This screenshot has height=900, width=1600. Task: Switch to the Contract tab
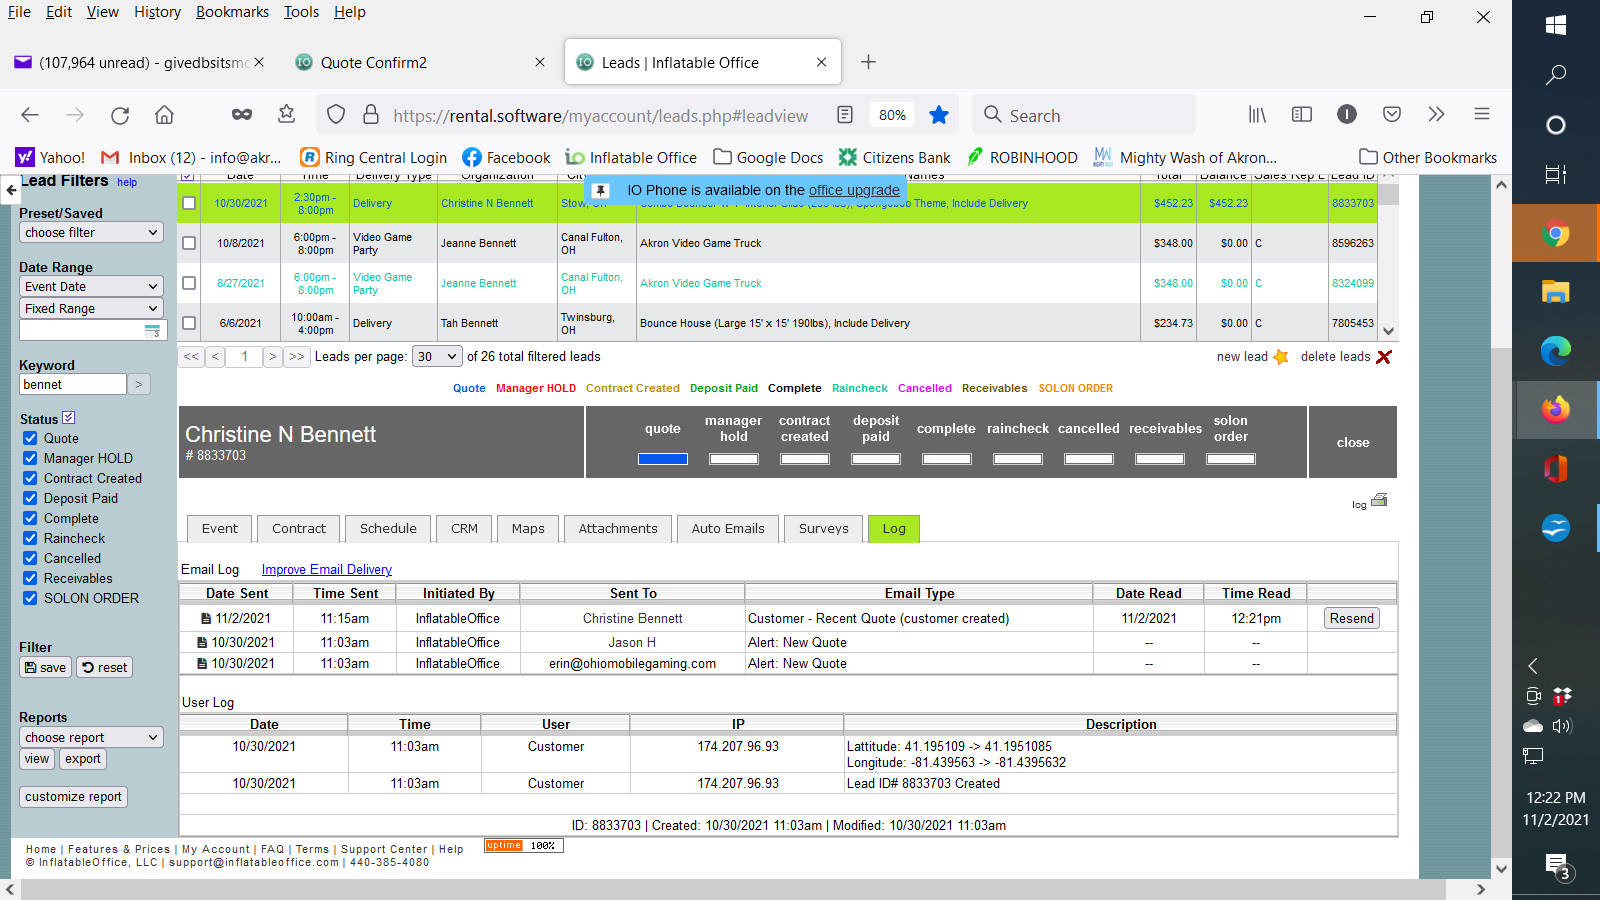pos(298,529)
